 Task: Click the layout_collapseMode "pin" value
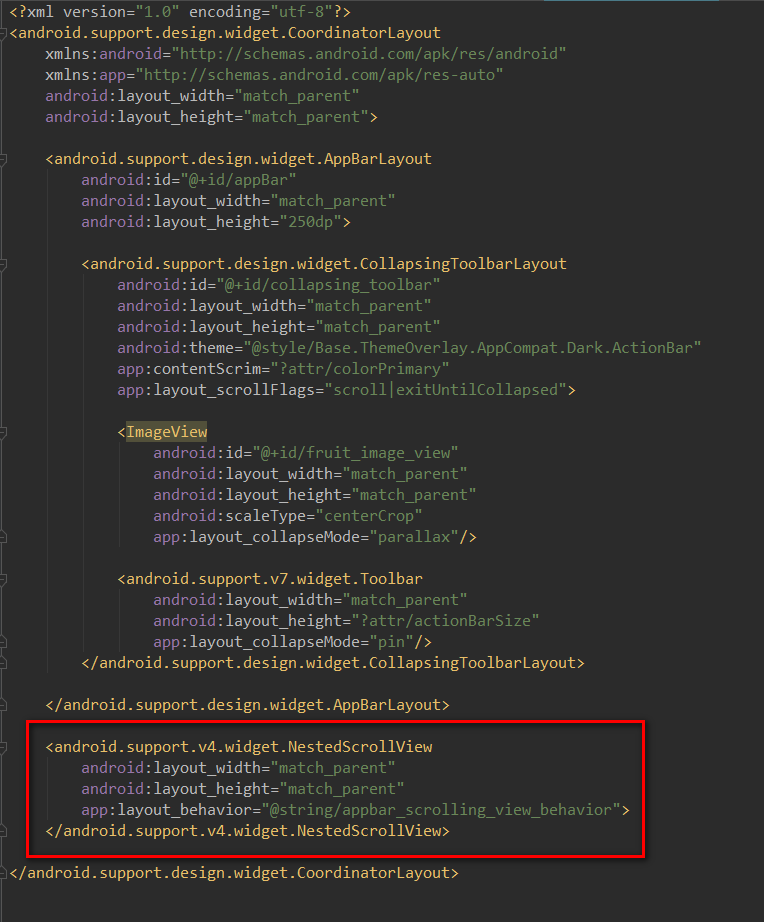pos(392,642)
